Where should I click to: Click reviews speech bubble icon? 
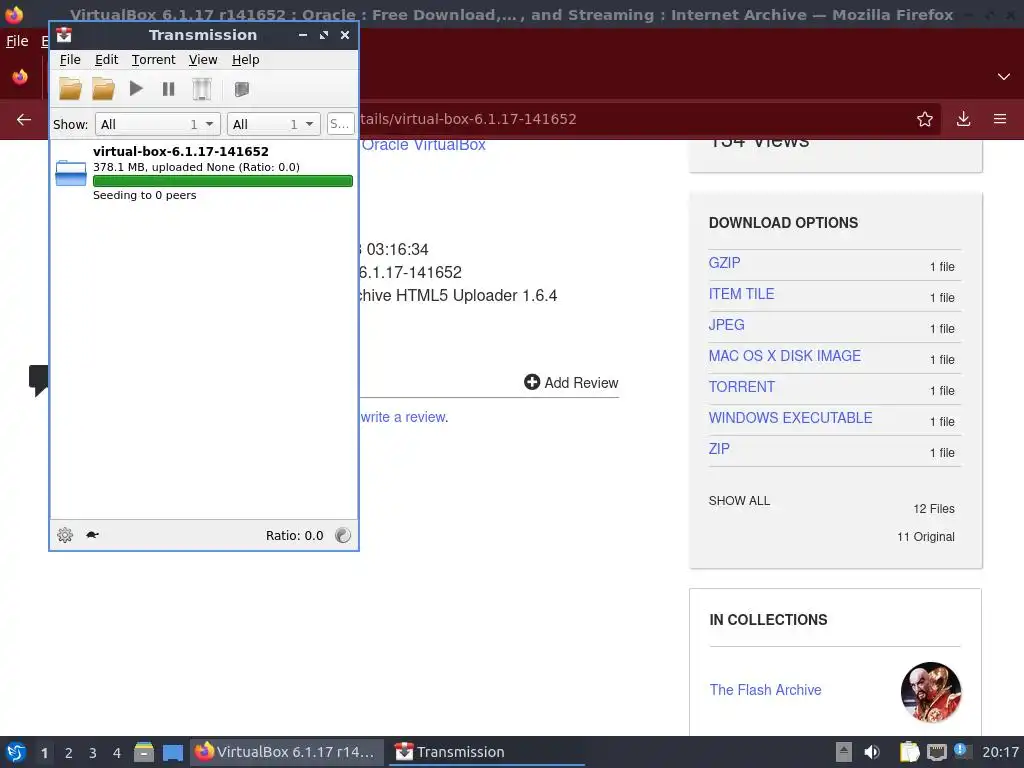pyautogui.click(x=38, y=380)
